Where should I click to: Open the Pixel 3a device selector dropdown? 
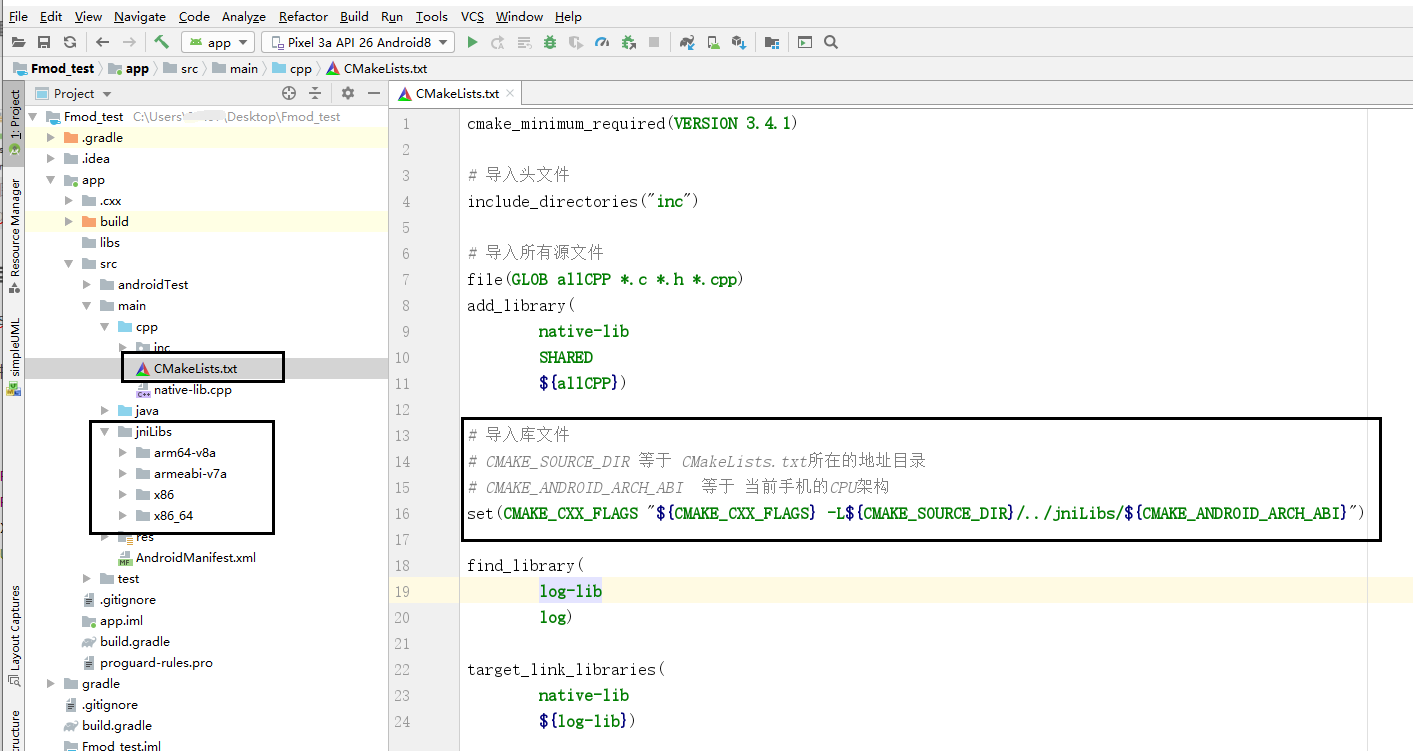(357, 42)
